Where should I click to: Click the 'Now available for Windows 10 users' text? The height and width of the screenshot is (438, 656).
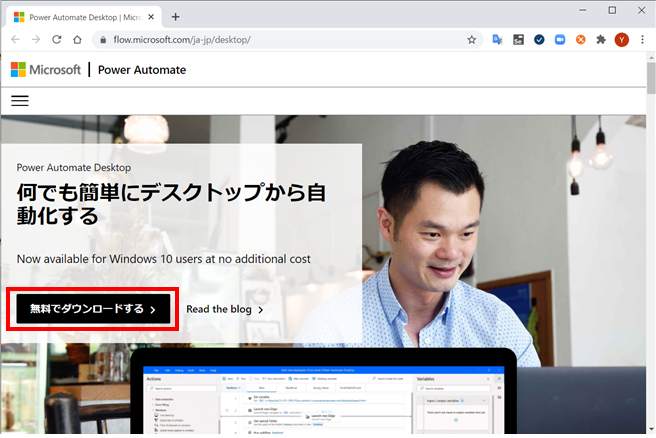coord(164,259)
